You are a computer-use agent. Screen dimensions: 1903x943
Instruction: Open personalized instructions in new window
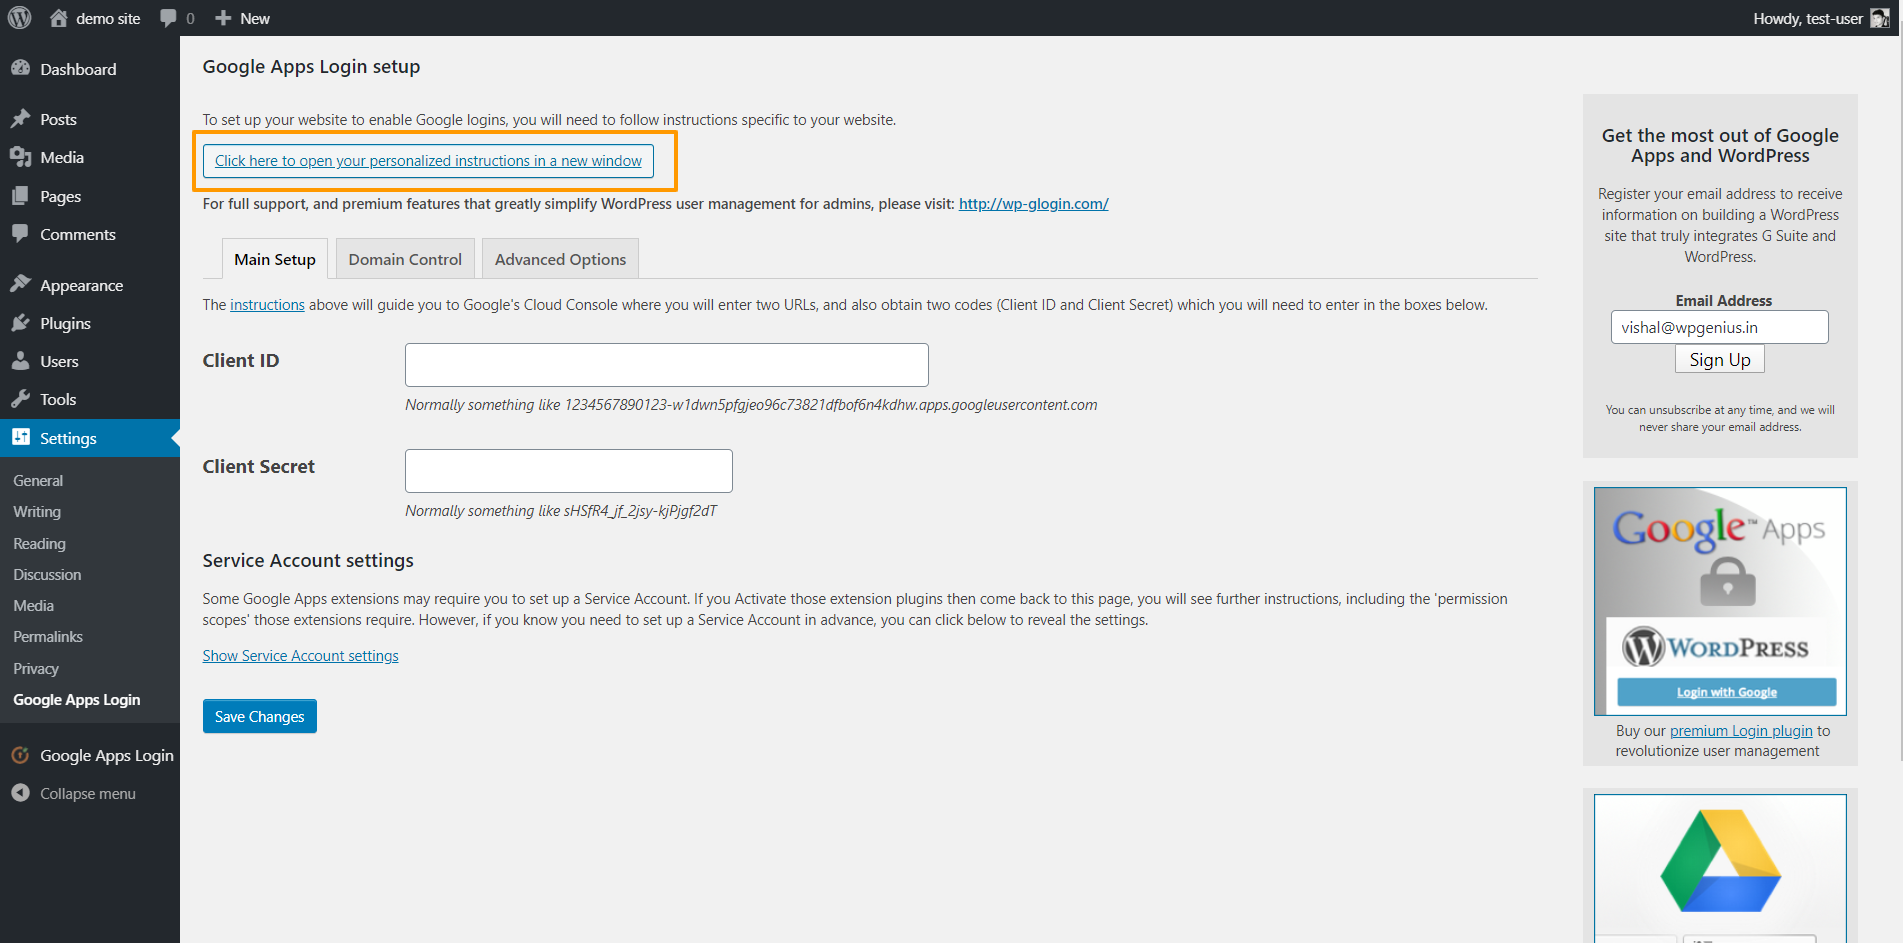coord(428,160)
